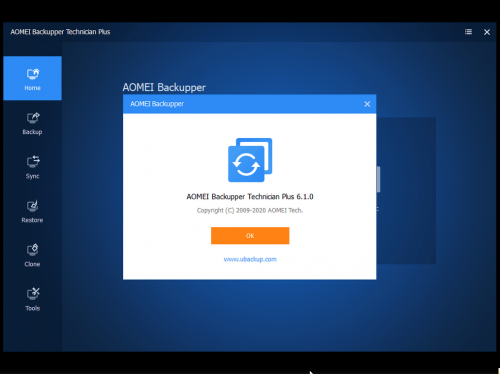Click the AOMEI Backupper logo in dialog
This screenshot has height=374, width=500.
coord(250,160)
